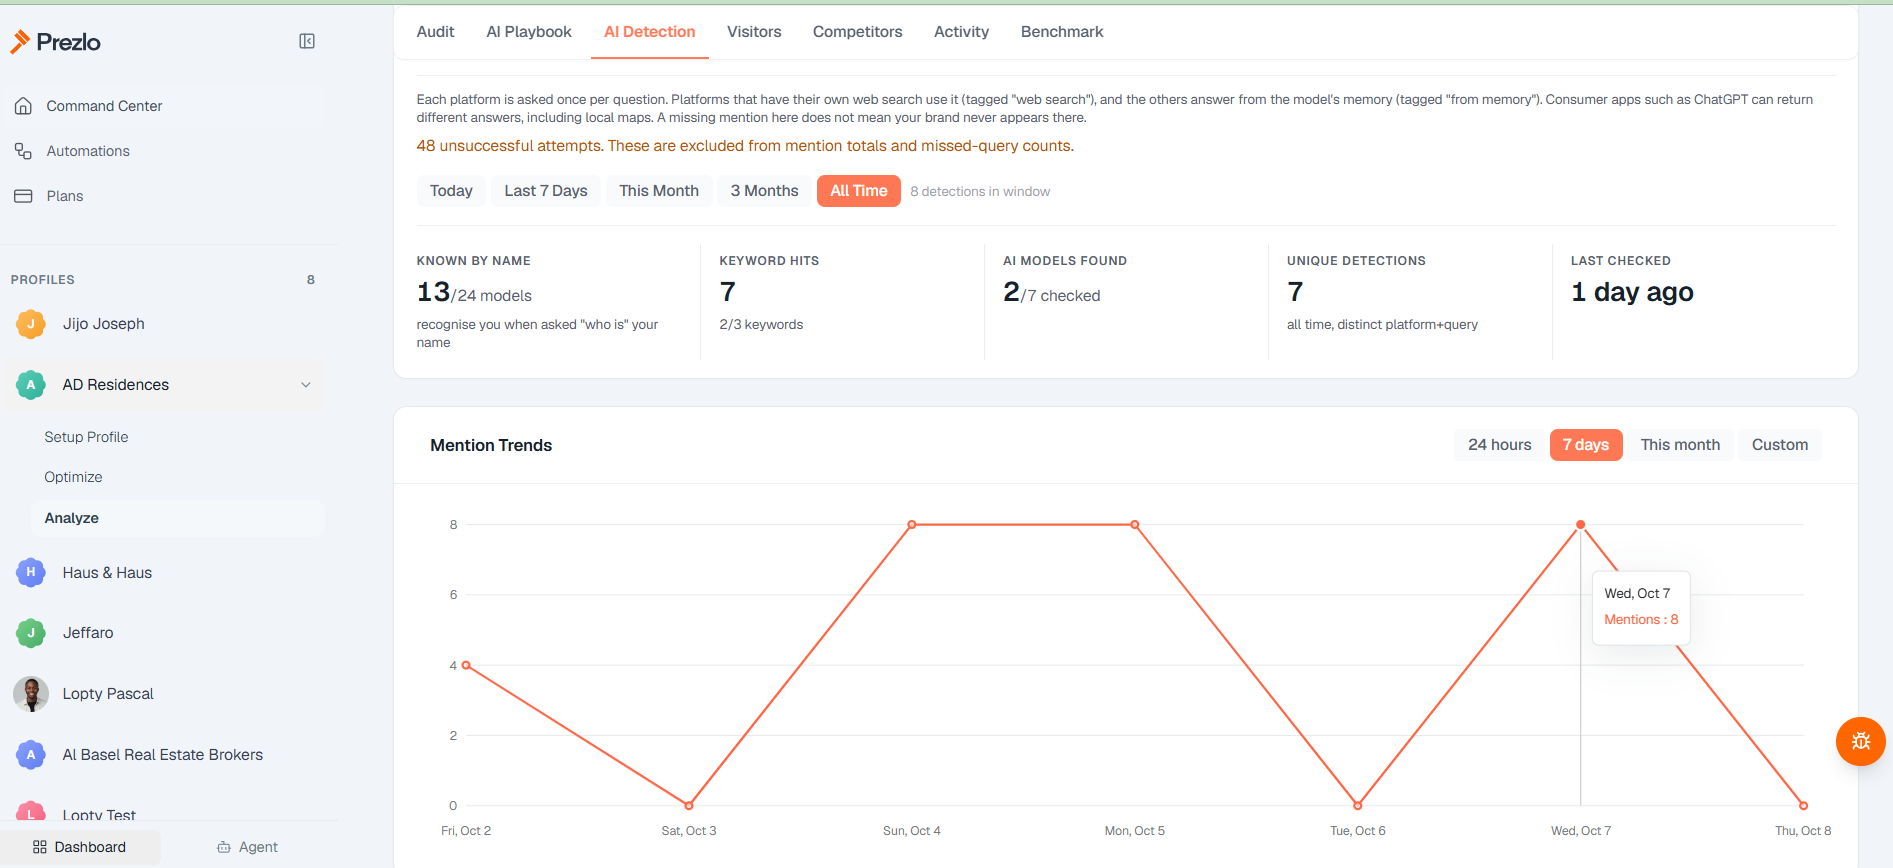Switch Mention Trends to This month

(1680, 445)
